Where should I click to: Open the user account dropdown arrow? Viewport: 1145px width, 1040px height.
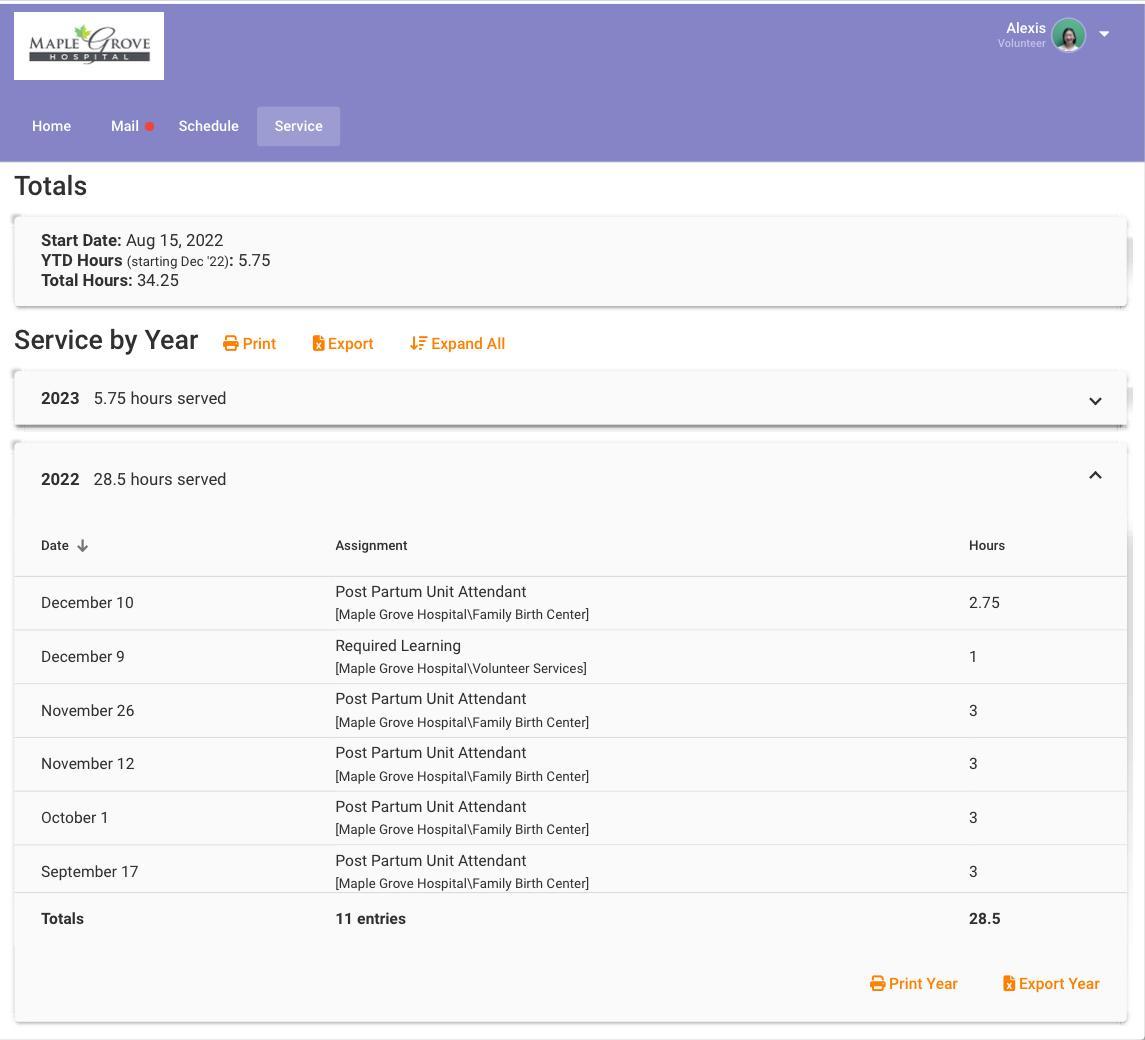point(1104,34)
